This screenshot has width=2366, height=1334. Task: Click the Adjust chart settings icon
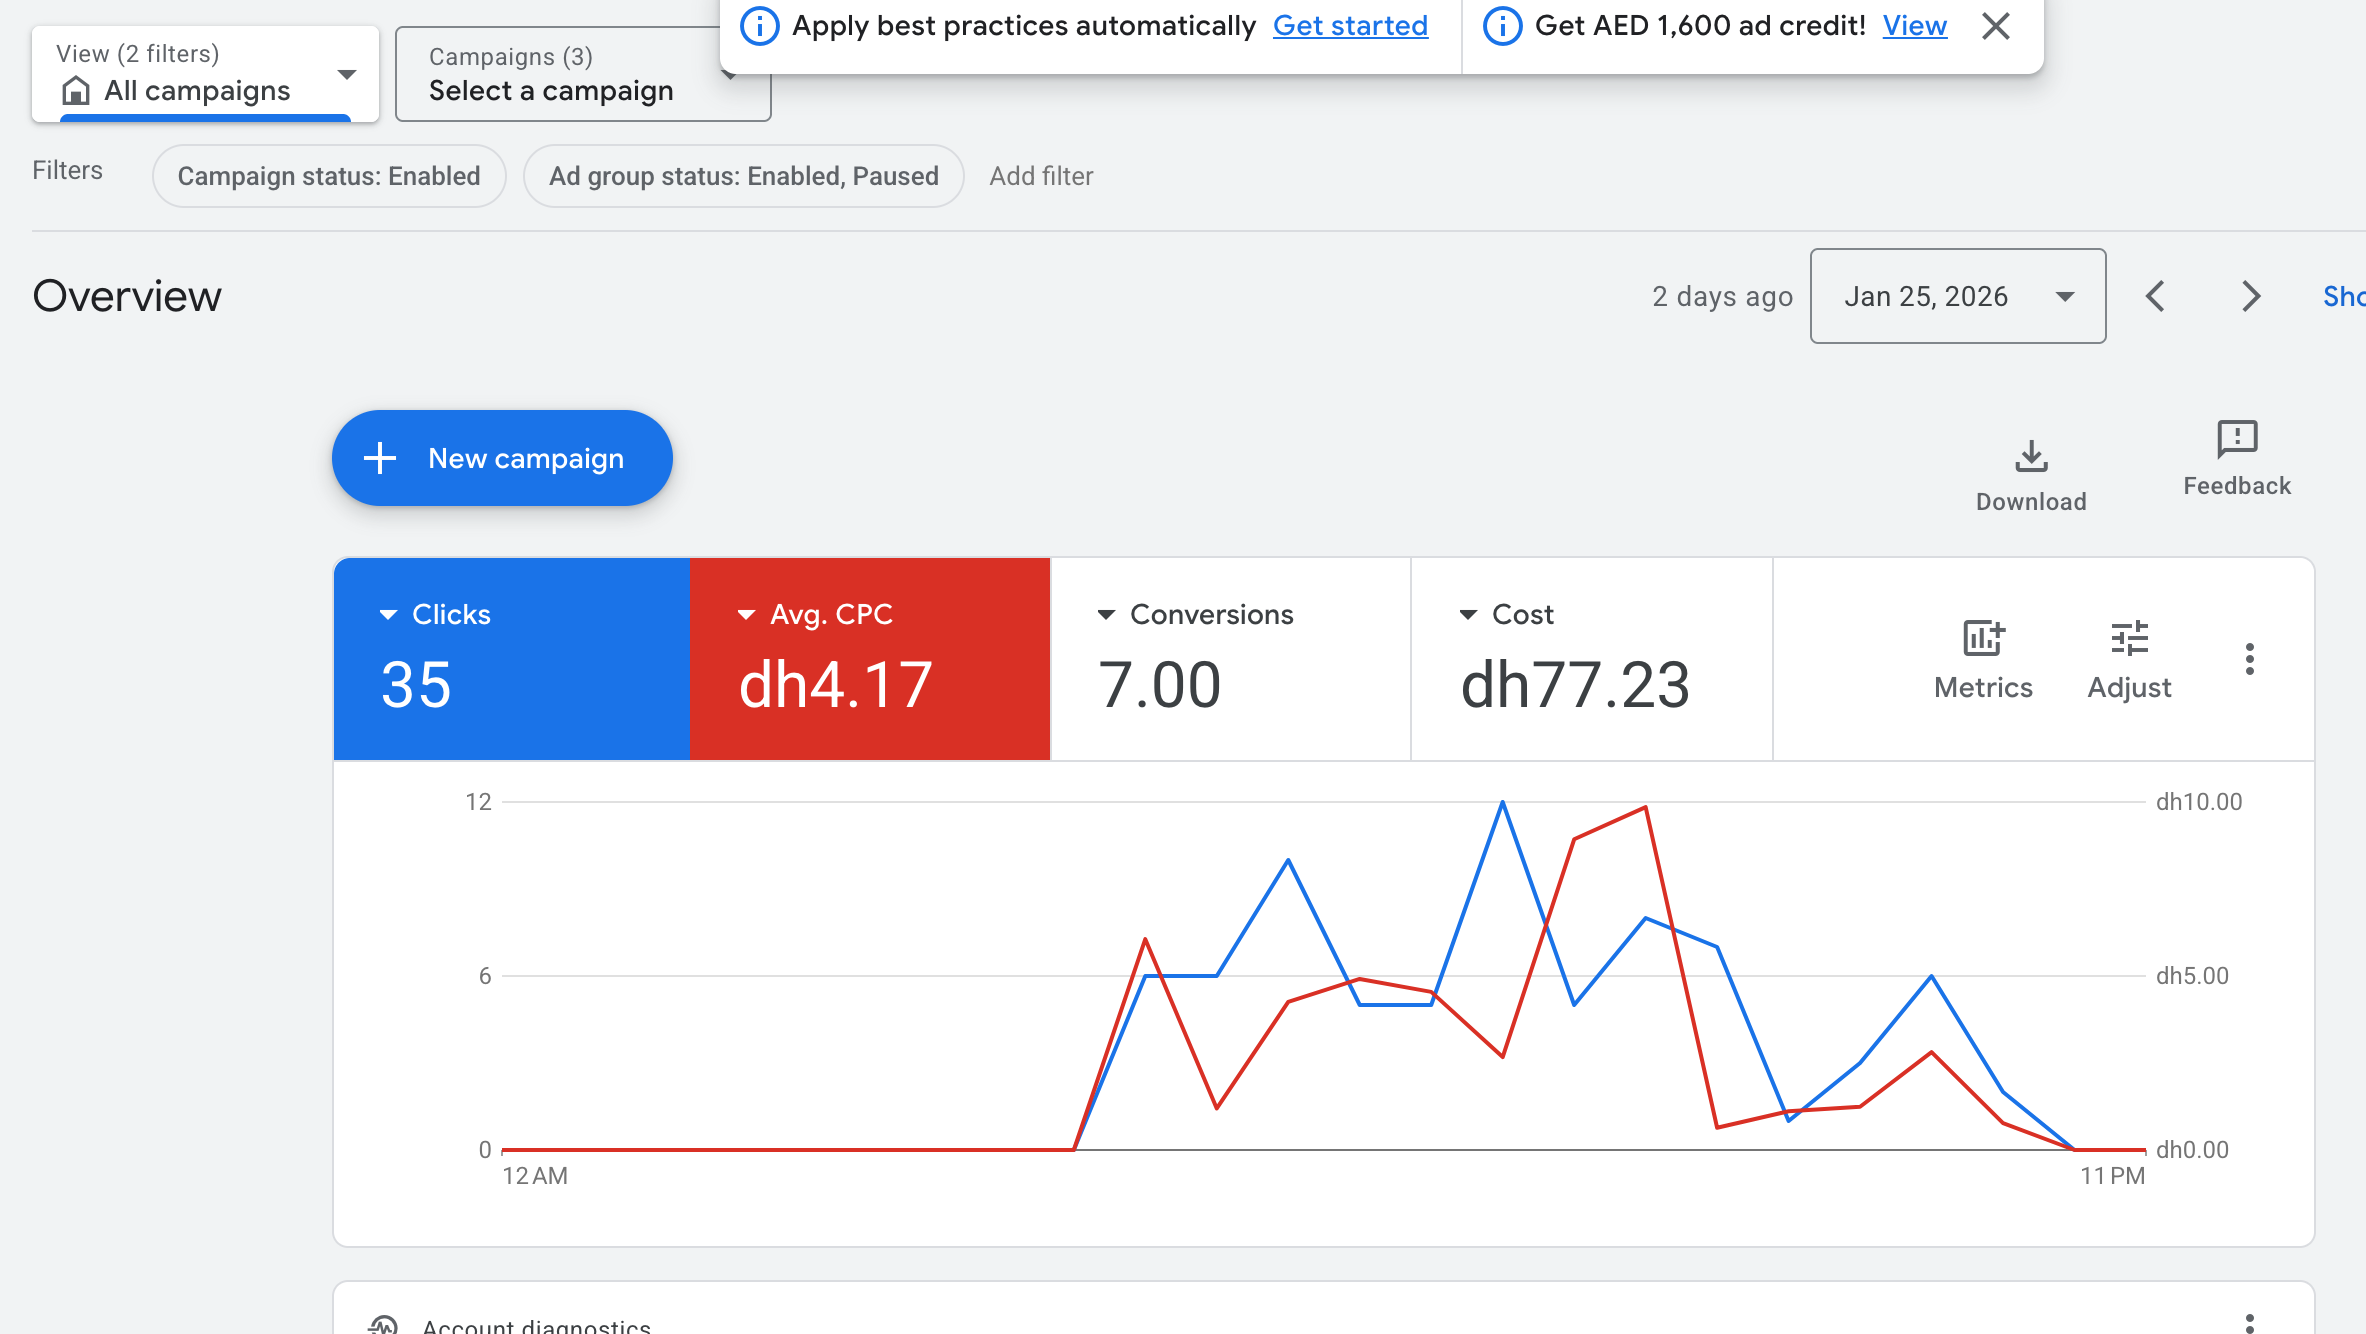pyautogui.click(x=2129, y=639)
